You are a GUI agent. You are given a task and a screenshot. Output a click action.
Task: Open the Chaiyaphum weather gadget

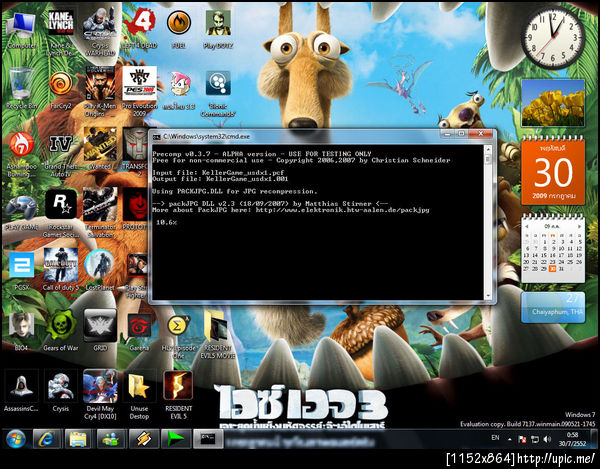[553, 307]
